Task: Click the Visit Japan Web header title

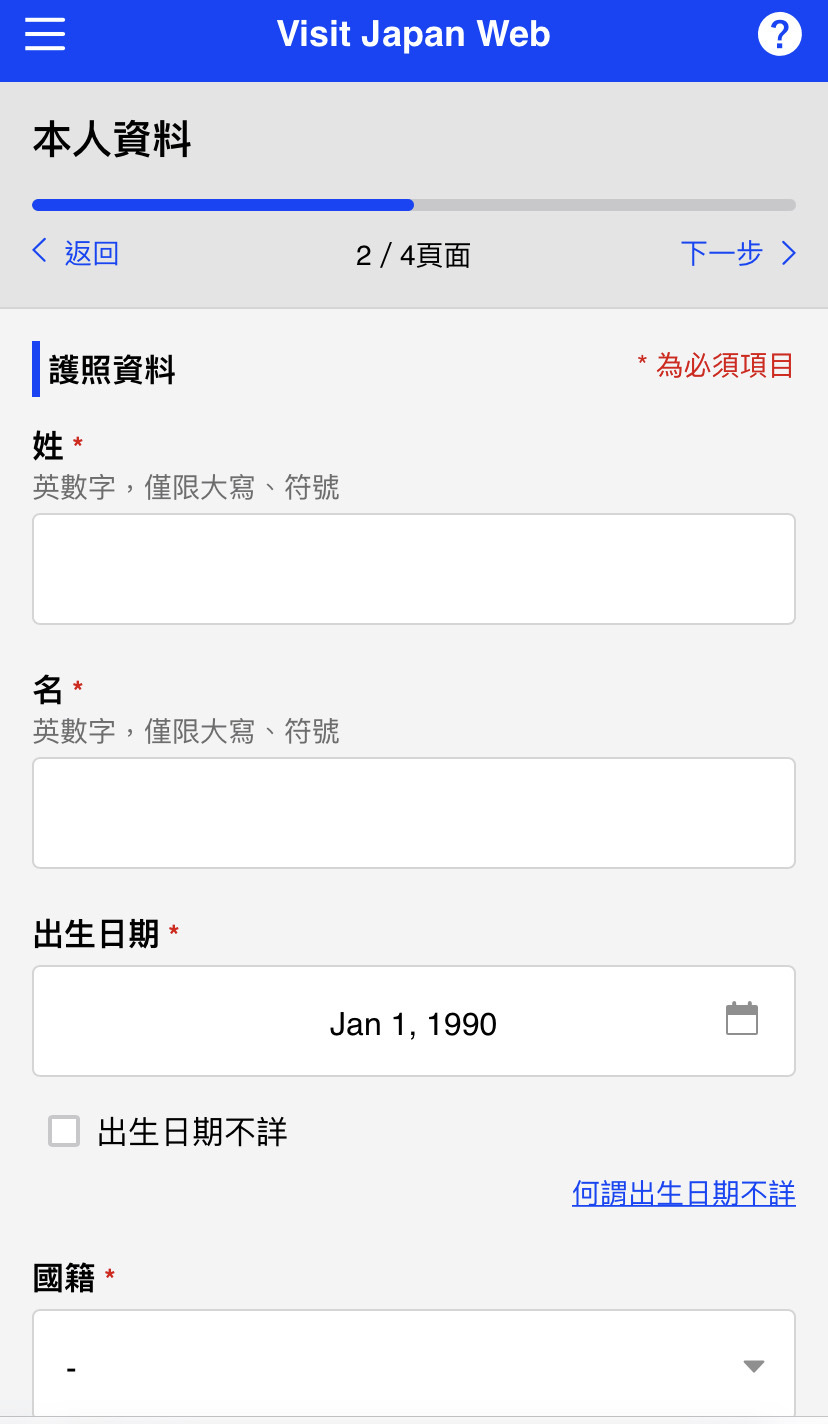Action: (414, 35)
